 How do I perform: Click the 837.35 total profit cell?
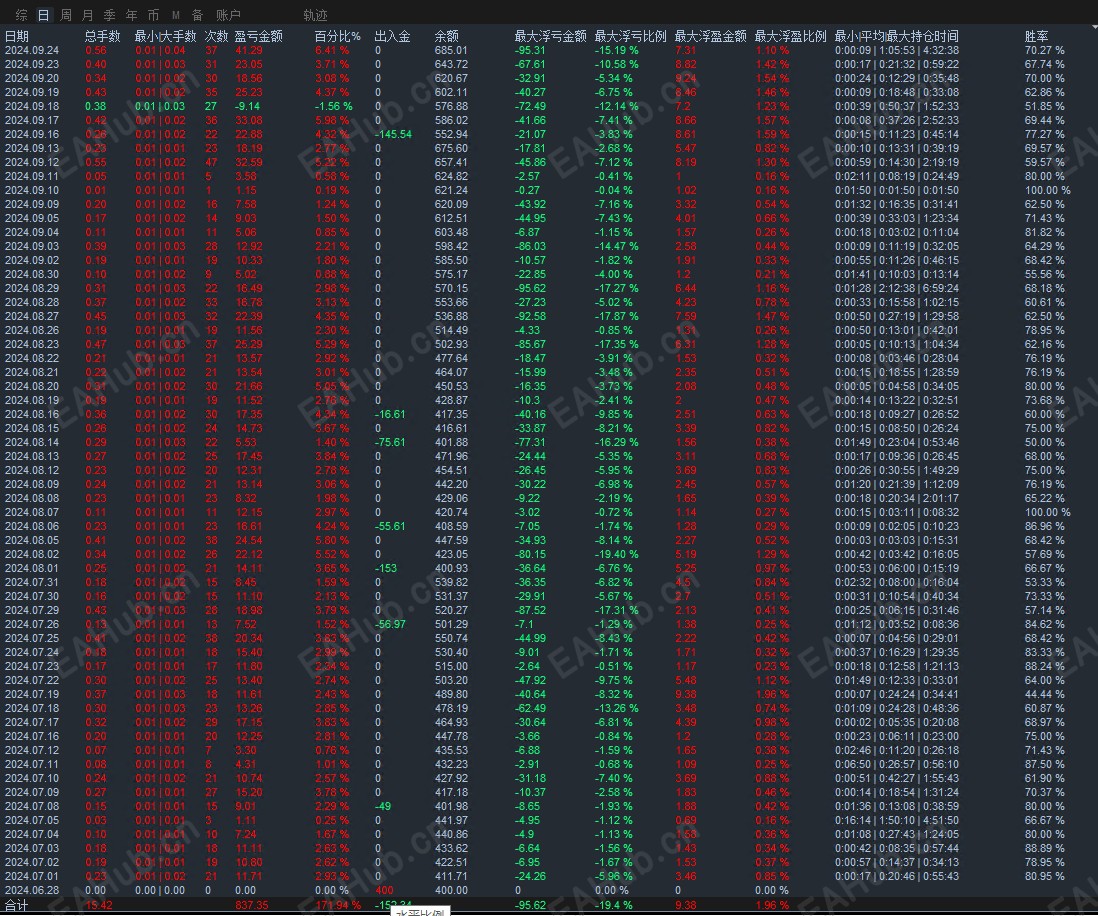[251, 905]
